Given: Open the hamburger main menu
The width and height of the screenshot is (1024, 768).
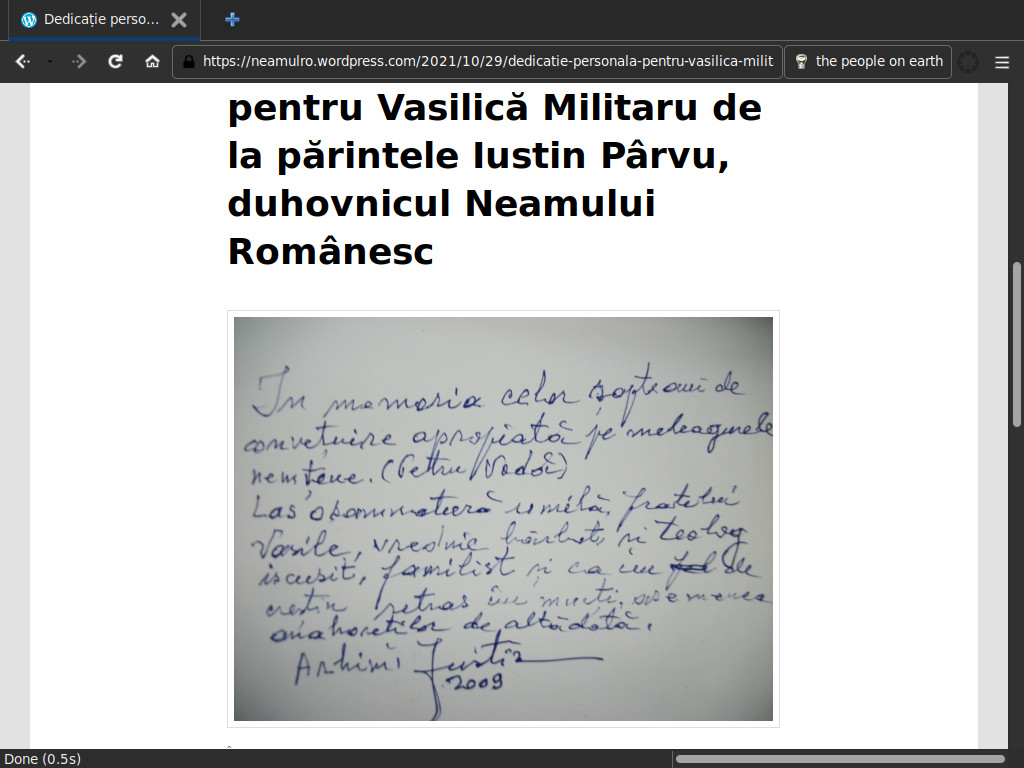Looking at the screenshot, I should [1002, 61].
